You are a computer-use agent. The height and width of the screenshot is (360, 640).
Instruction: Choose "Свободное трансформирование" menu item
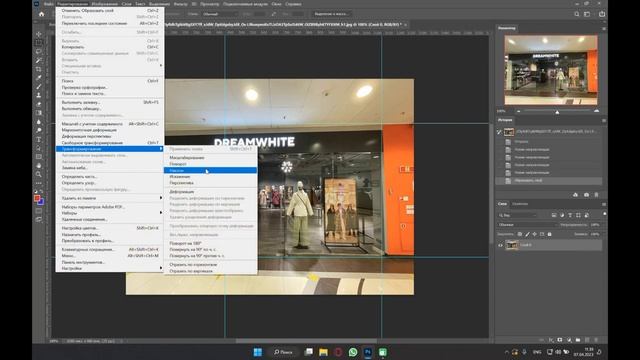pos(109,143)
